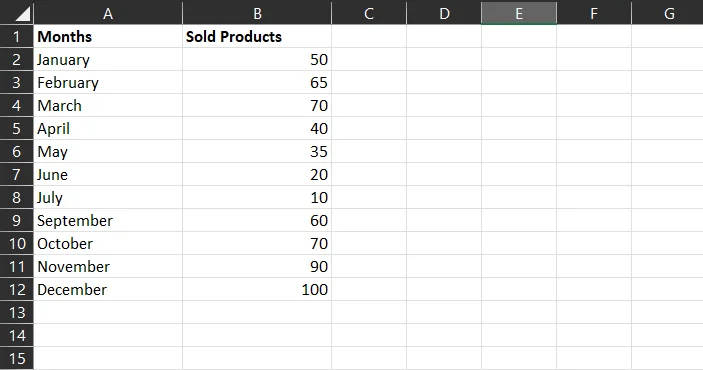Select column D header
The width and height of the screenshot is (703, 370).
pyautogui.click(x=444, y=13)
